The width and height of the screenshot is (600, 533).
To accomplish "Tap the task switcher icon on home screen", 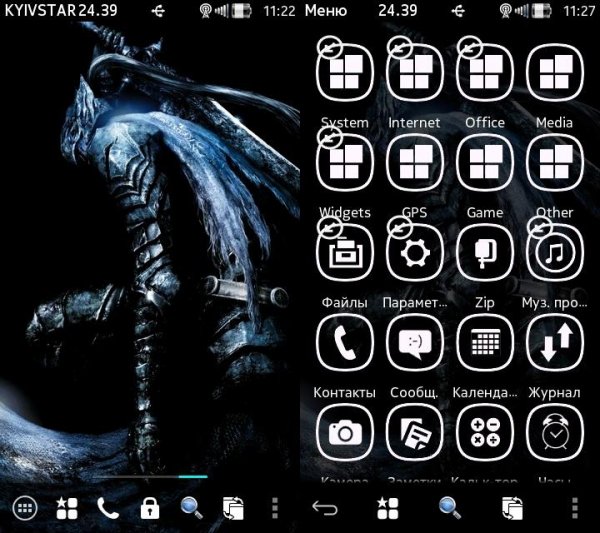I will point(233,508).
